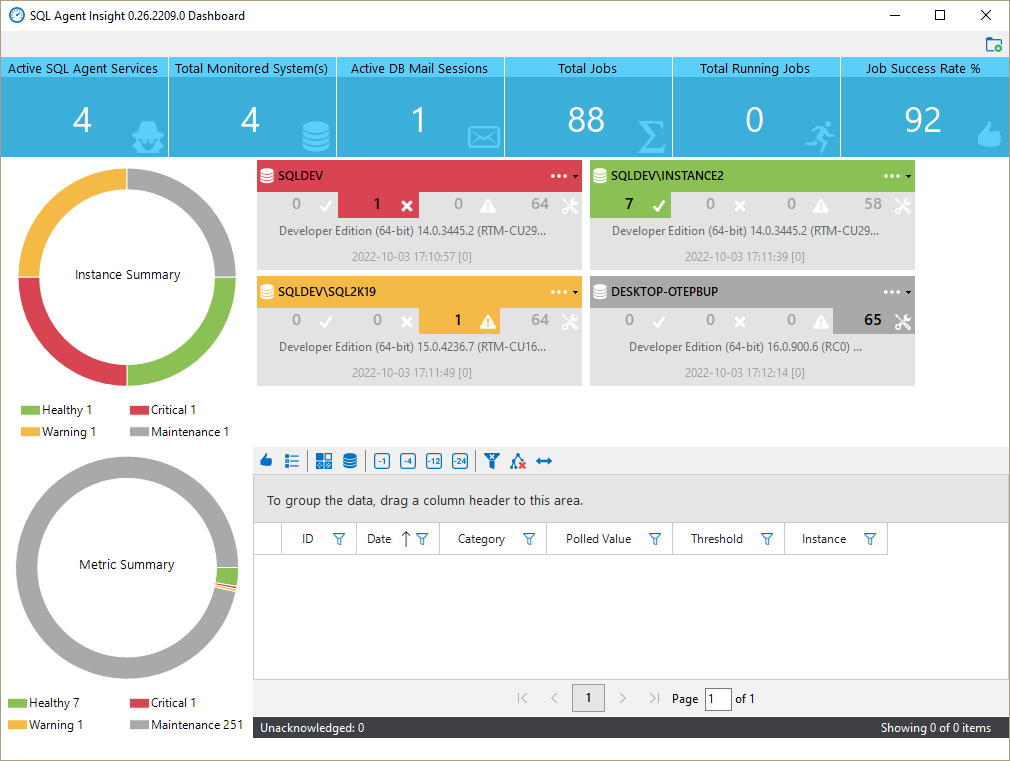Click the maintenance wrench icon on DESKTOP-OTEPBUP tile

(902, 321)
